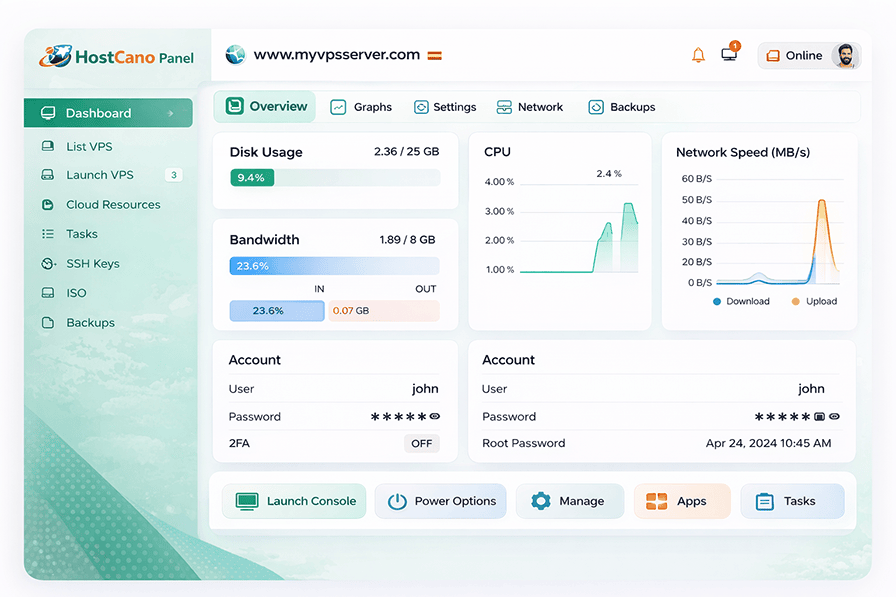Toggle 2FA from OFF setting

(421, 443)
